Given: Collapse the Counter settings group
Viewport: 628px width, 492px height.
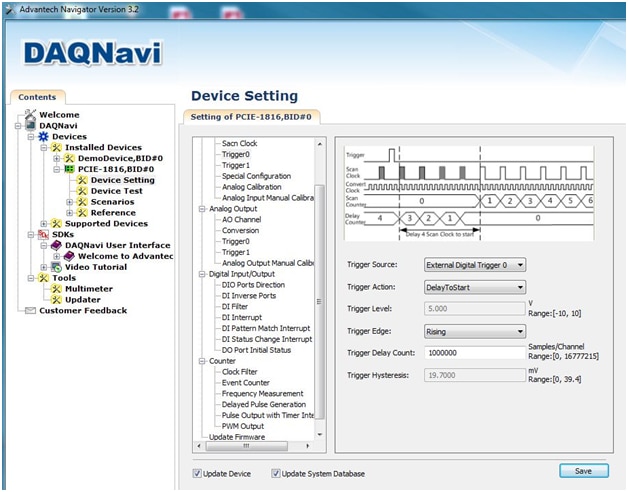Looking at the screenshot, I should tap(202, 361).
